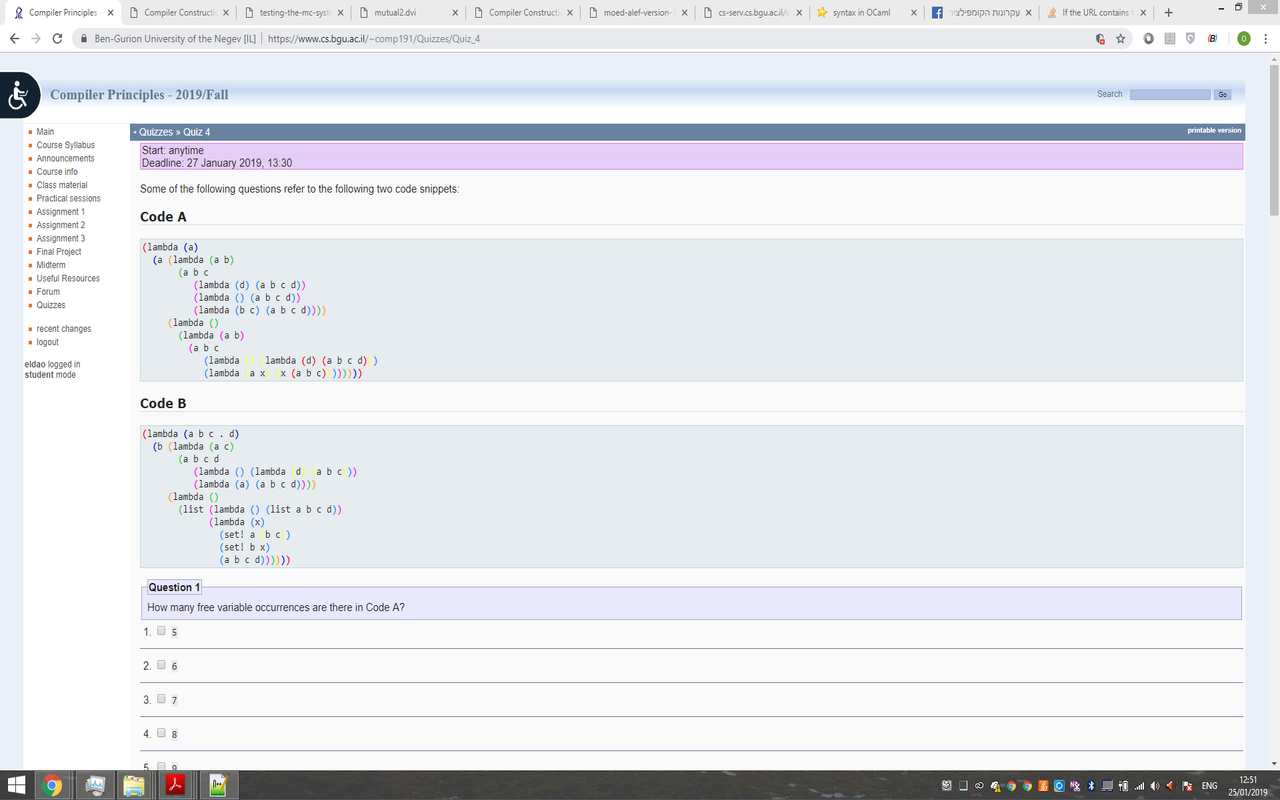View recent changes from the sidebar
Image resolution: width=1280 pixels, height=800 pixels.
coord(64,329)
